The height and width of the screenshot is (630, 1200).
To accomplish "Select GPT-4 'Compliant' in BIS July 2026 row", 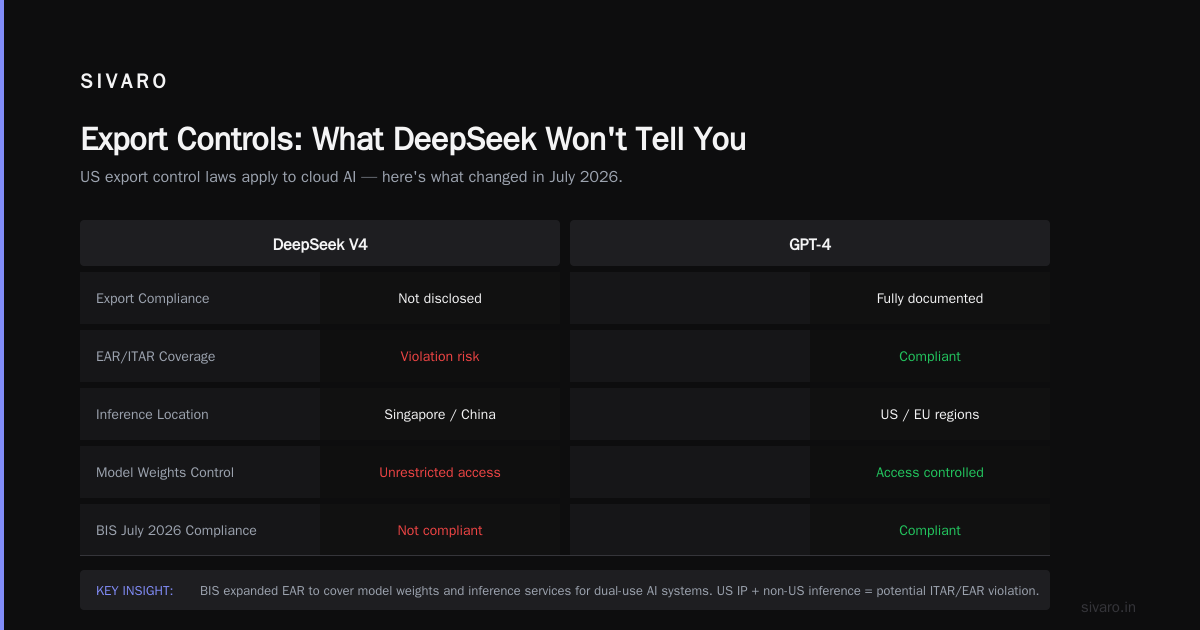I will [x=930, y=530].
